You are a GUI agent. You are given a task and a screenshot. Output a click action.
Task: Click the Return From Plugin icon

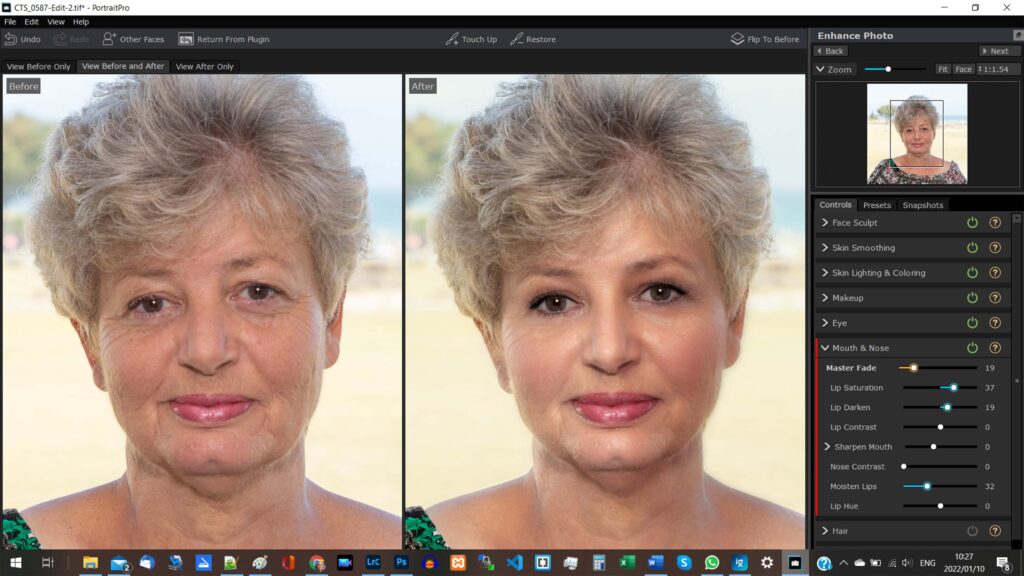point(186,39)
